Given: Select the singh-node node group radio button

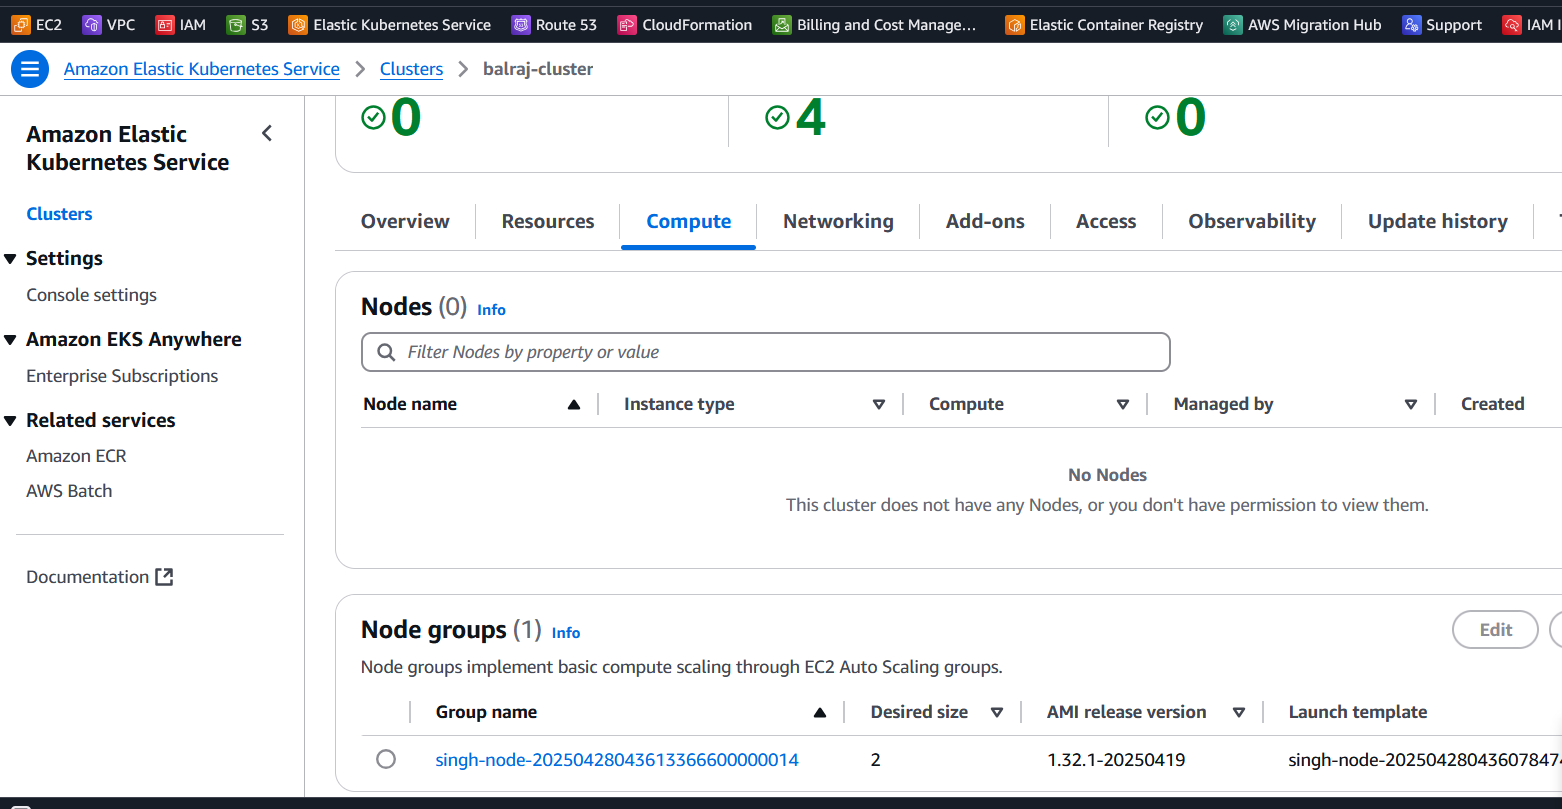Looking at the screenshot, I should [x=386, y=759].
